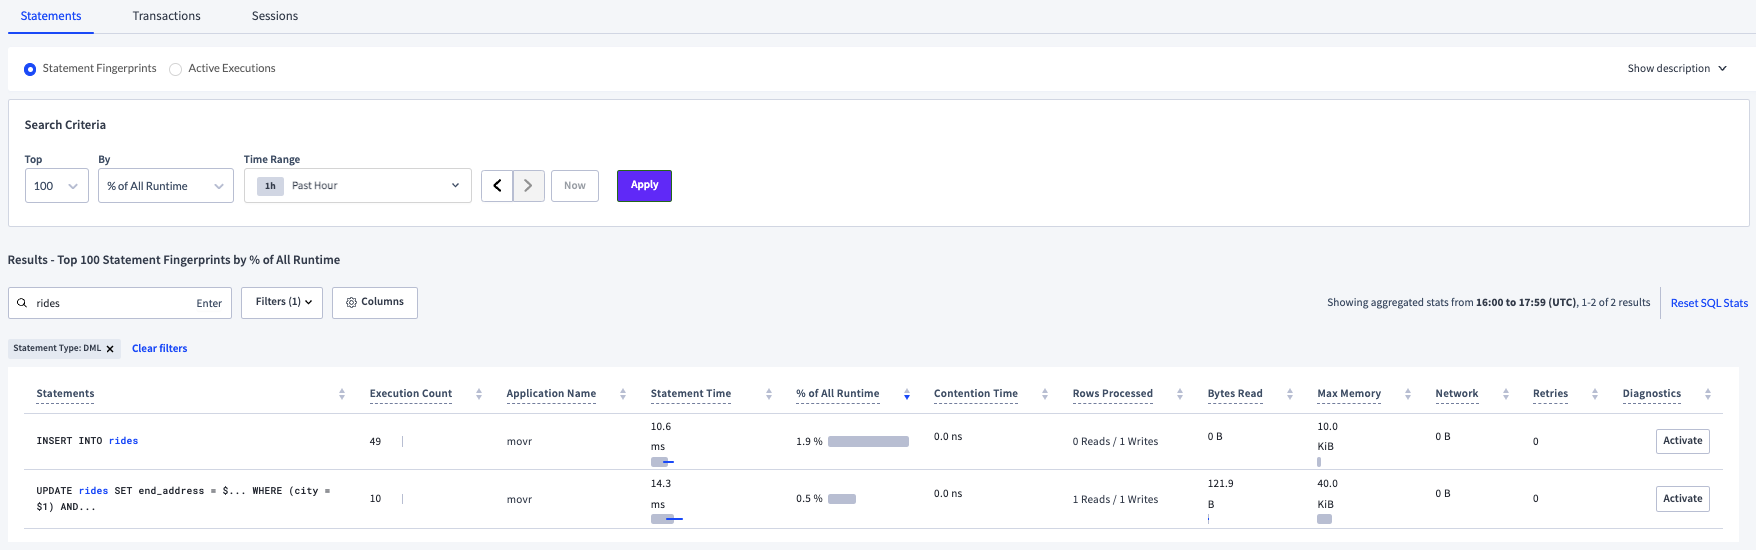The image size is (1756, 550).
Task: Remove the Statement Type: DML filter
Action: [x=110, y=349]
